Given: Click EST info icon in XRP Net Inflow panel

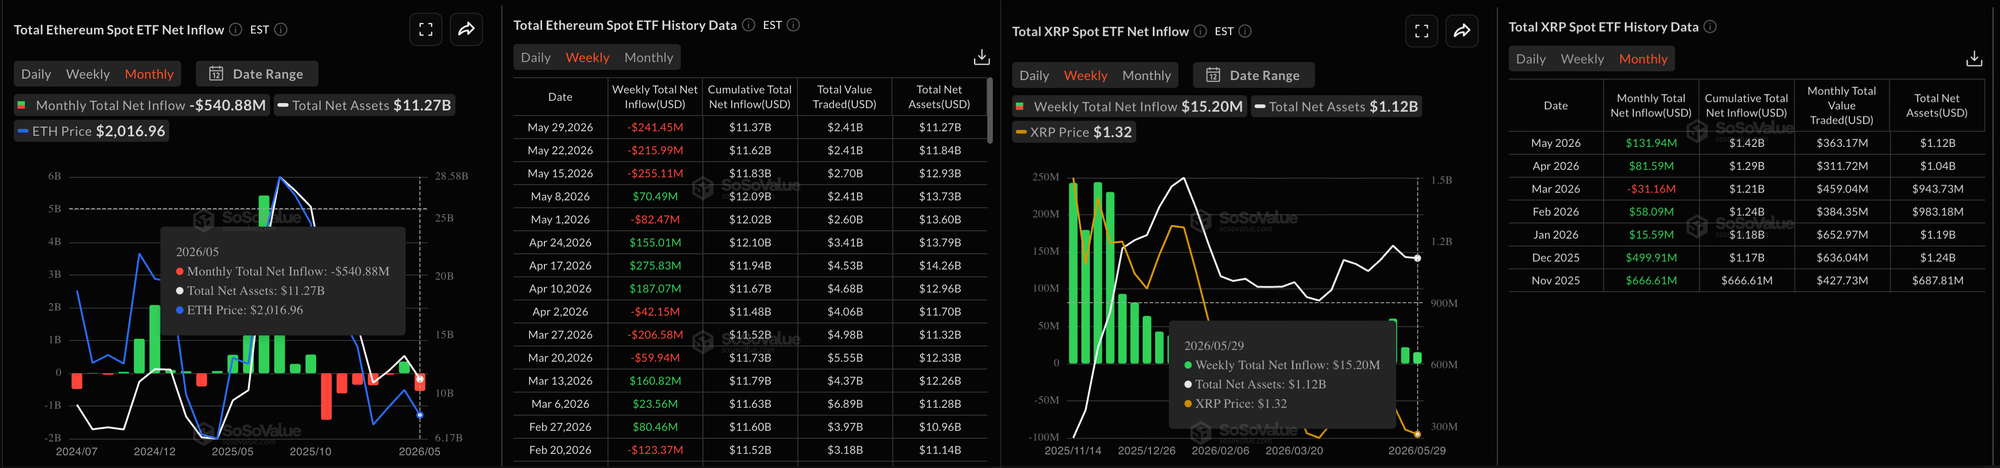Looking at the screenshot, I should (x=1245, y=31).
